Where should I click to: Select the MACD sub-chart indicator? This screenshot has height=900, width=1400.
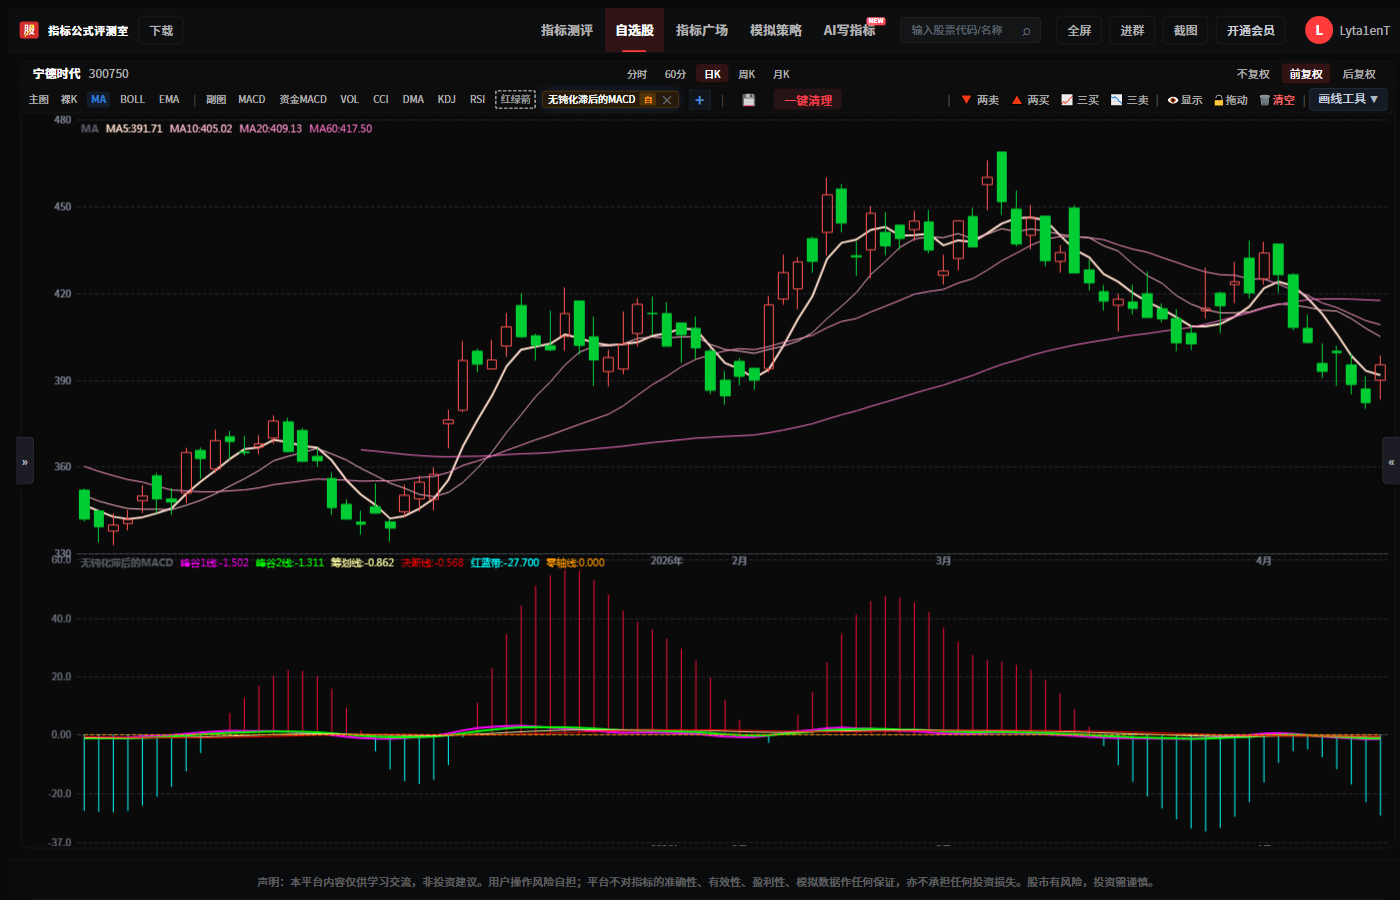(x=252, y=100)
